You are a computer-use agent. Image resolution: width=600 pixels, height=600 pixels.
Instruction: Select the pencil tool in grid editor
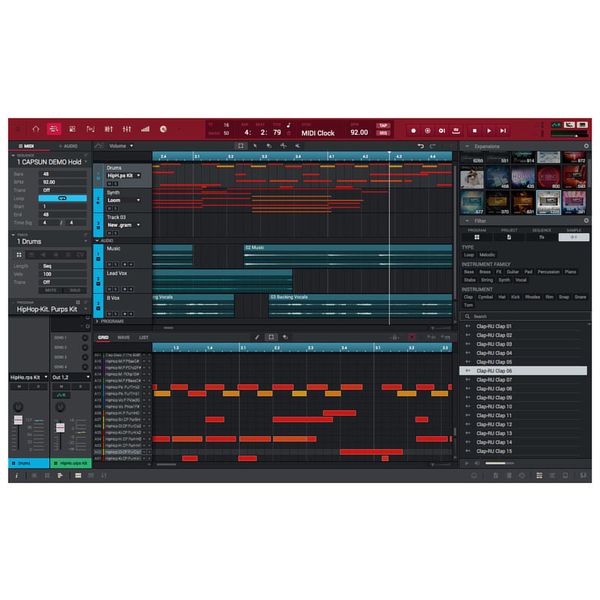pyautogui.click(x=257, y=337)
